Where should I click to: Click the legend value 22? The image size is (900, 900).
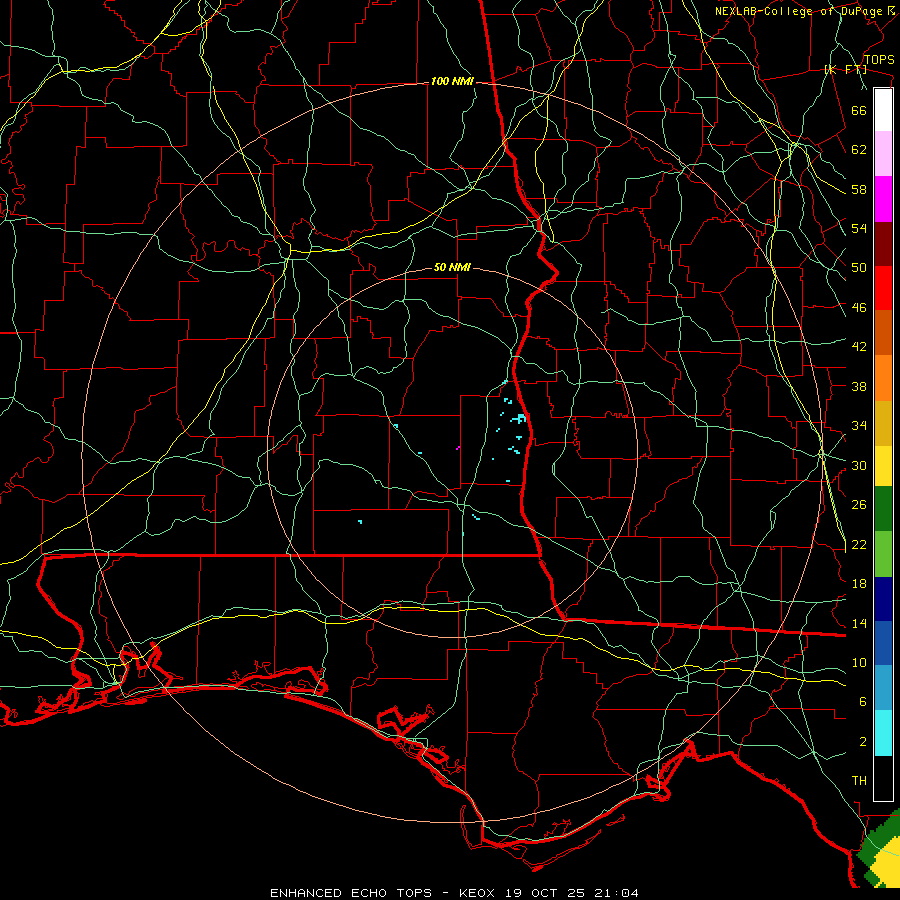coord(859,545)
